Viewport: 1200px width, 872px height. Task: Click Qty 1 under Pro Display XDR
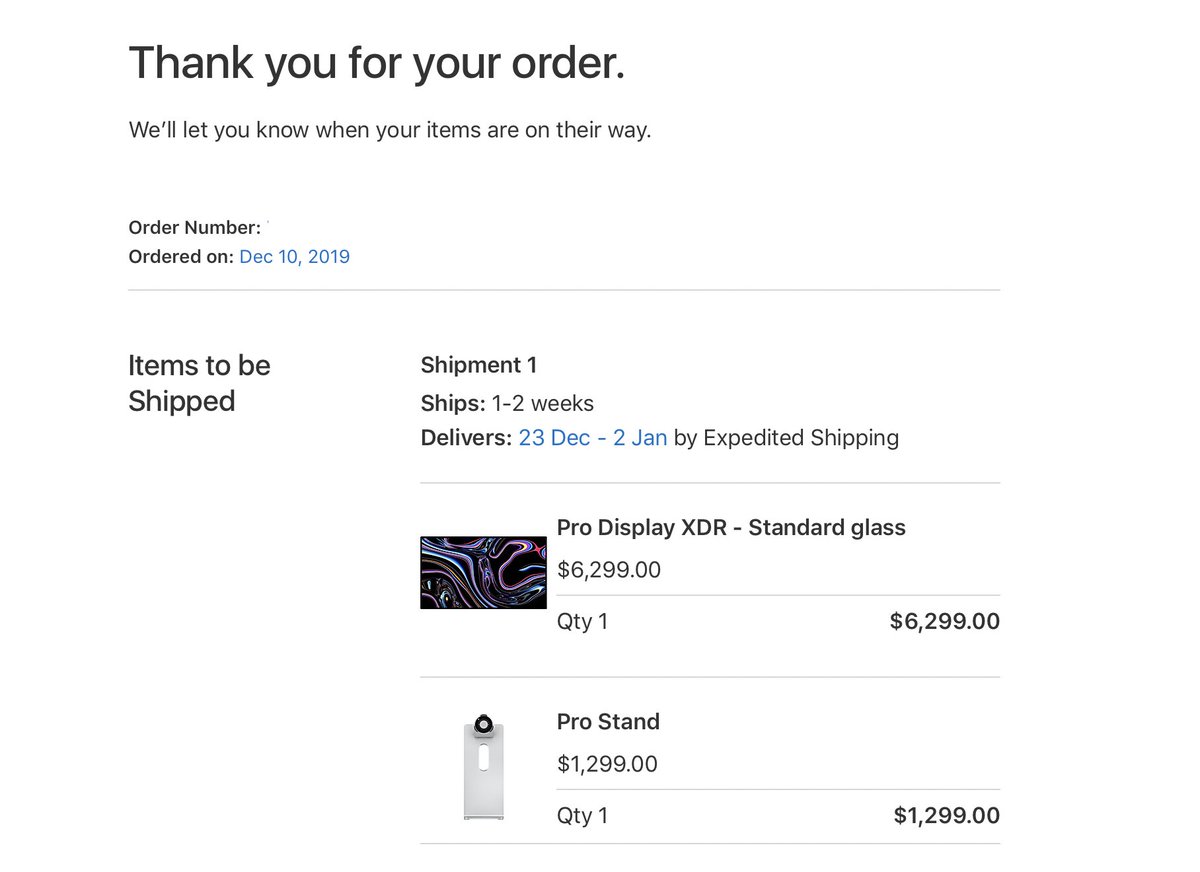[582, 622]
